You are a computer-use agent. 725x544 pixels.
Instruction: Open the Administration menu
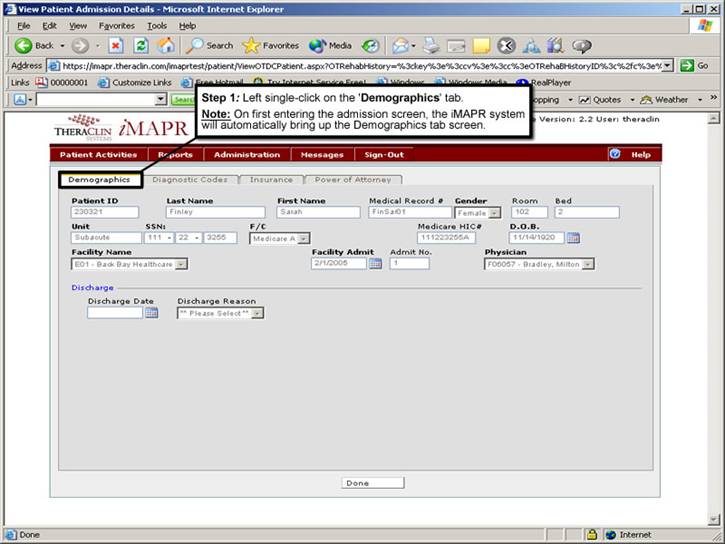point(247,155)
